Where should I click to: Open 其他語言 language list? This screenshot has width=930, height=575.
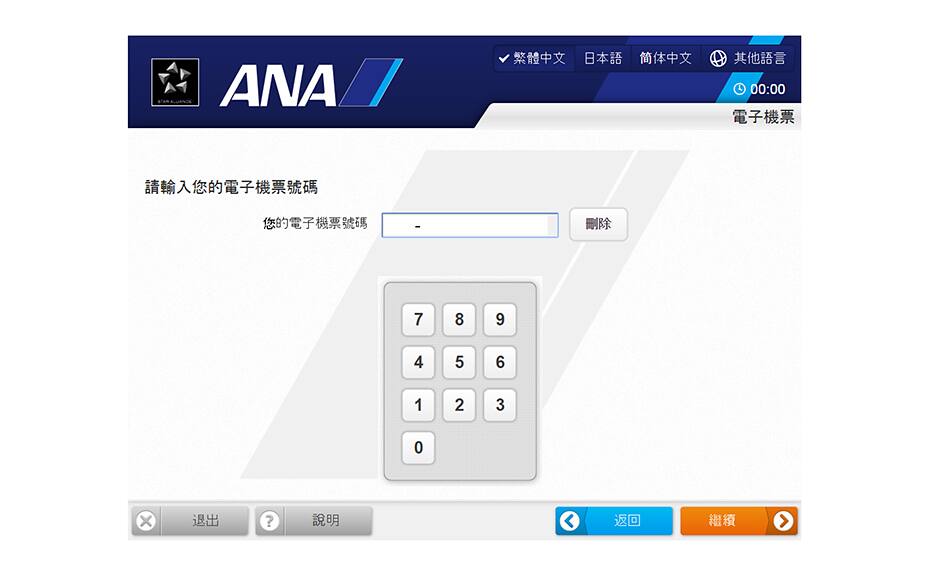point(747,58)
